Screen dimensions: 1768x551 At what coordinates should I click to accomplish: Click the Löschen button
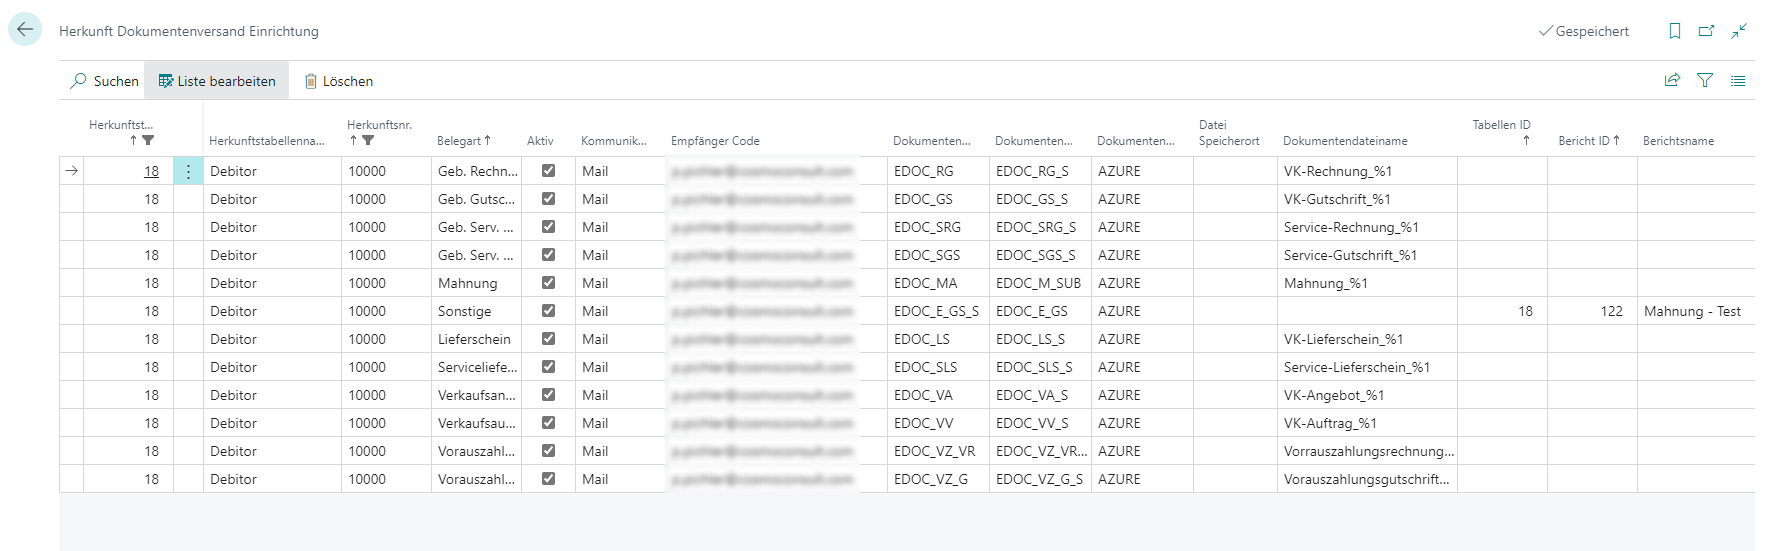(339, 81)
